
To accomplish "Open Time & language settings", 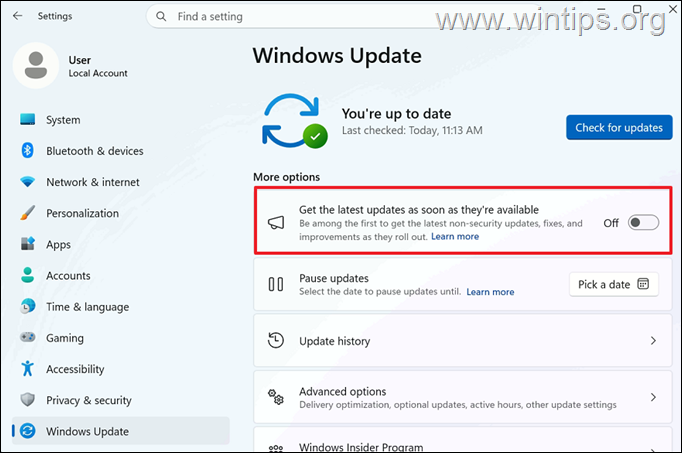I will tap(120, 307).
